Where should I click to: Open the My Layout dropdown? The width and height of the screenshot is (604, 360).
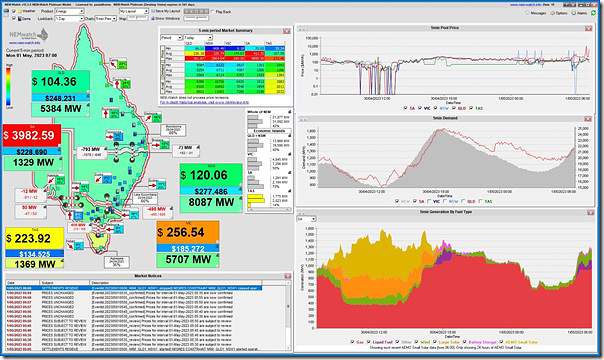point(134,12)
